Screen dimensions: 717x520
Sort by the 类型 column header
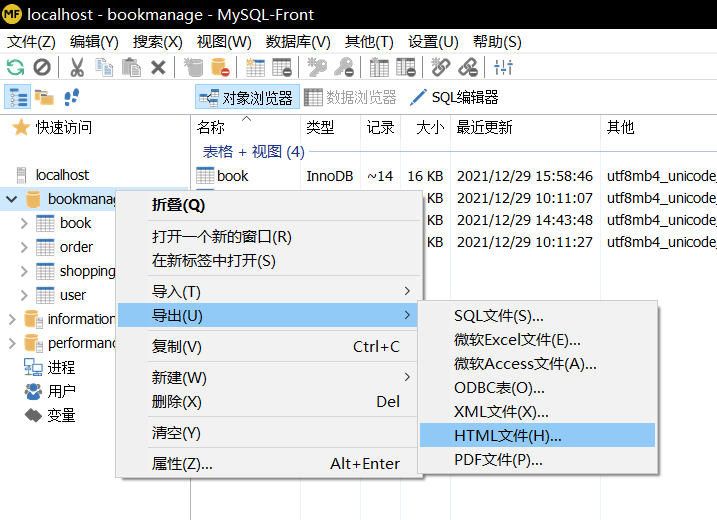point(331,127)
